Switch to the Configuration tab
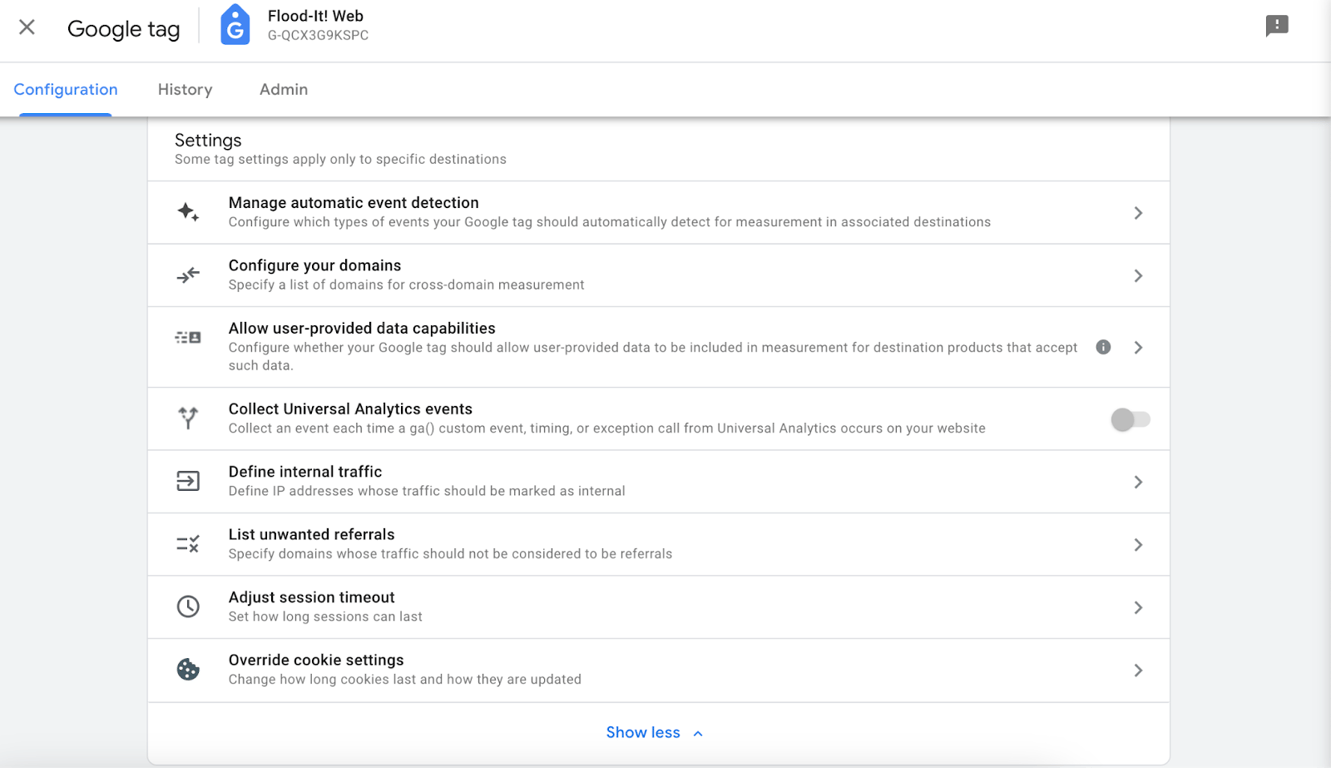Viewport: 1331px width, 768px height. click(x=65, y=89)
